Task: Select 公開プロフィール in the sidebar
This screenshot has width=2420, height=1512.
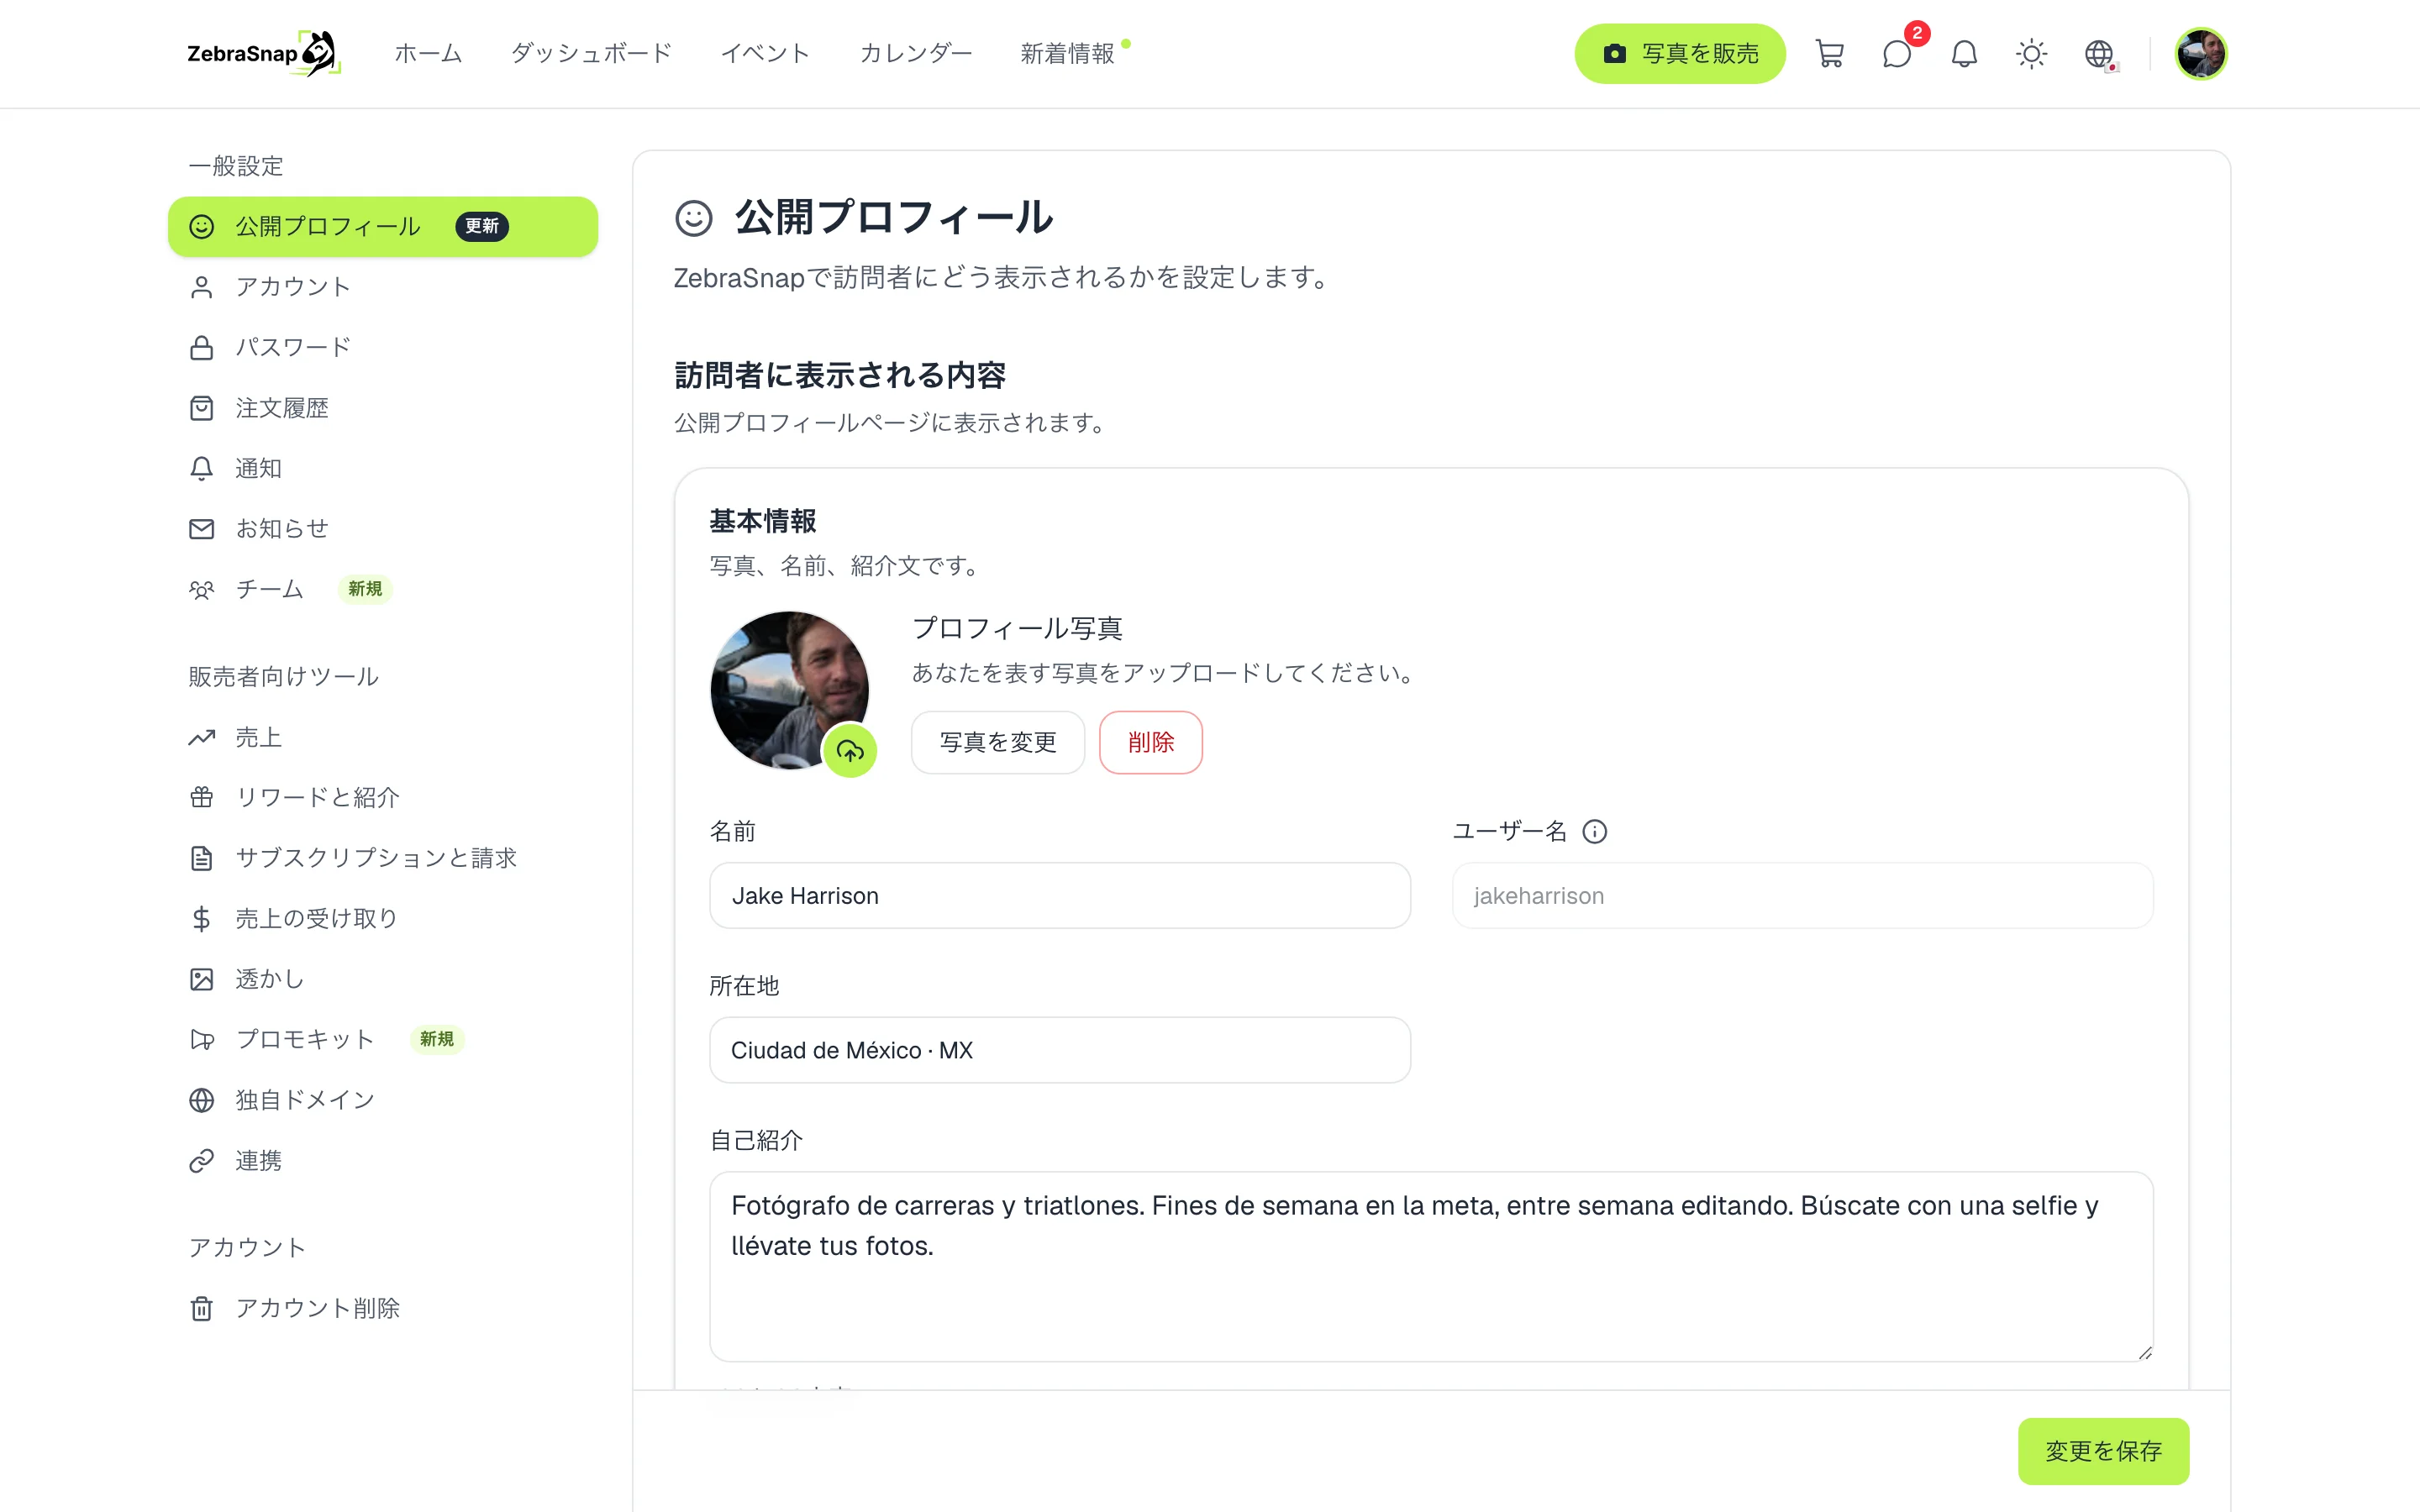Action: coord(383,226)
